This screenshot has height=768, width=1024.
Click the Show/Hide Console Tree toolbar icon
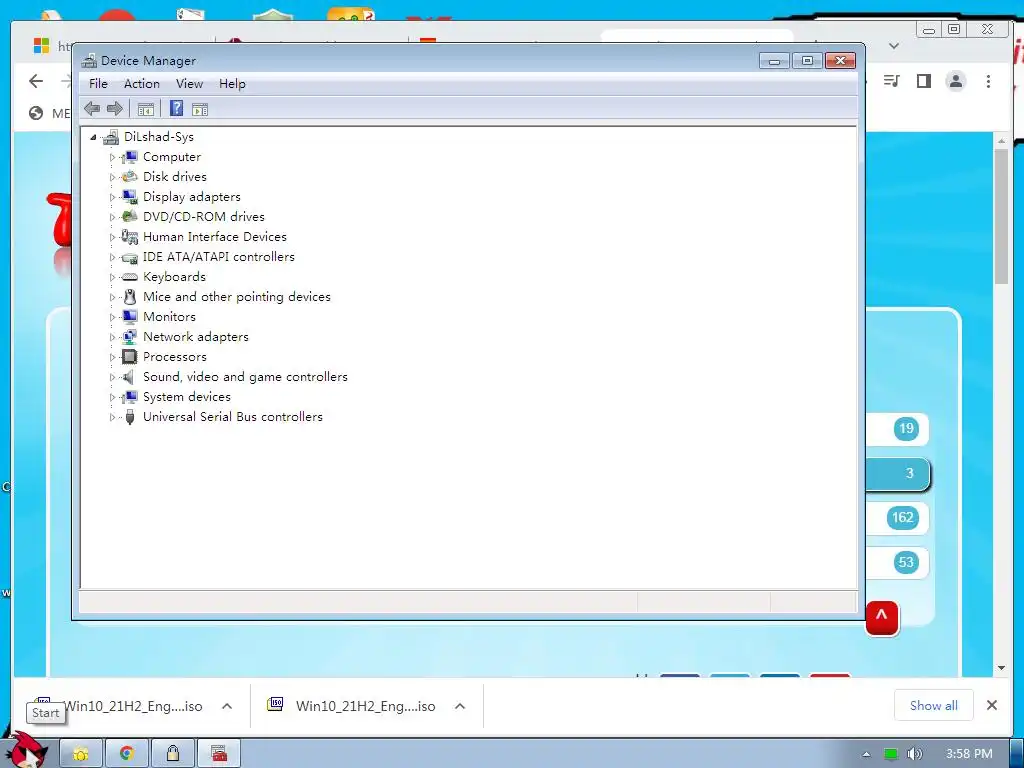146,109
